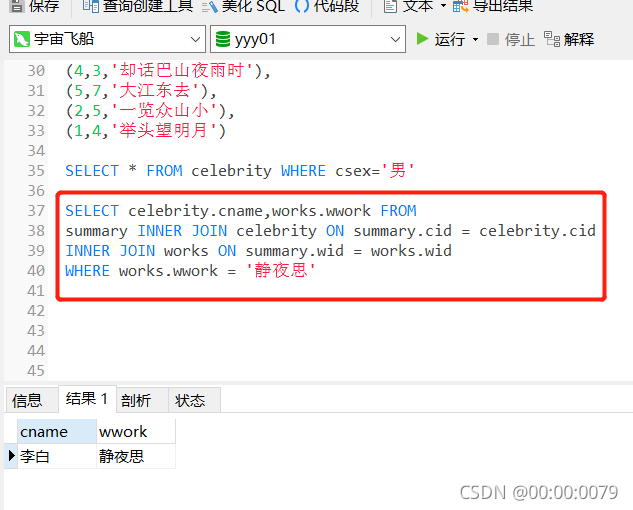The image size is (633, 510).
Task: Click the Save (保存) toolbar button
Action: (35, 6)
